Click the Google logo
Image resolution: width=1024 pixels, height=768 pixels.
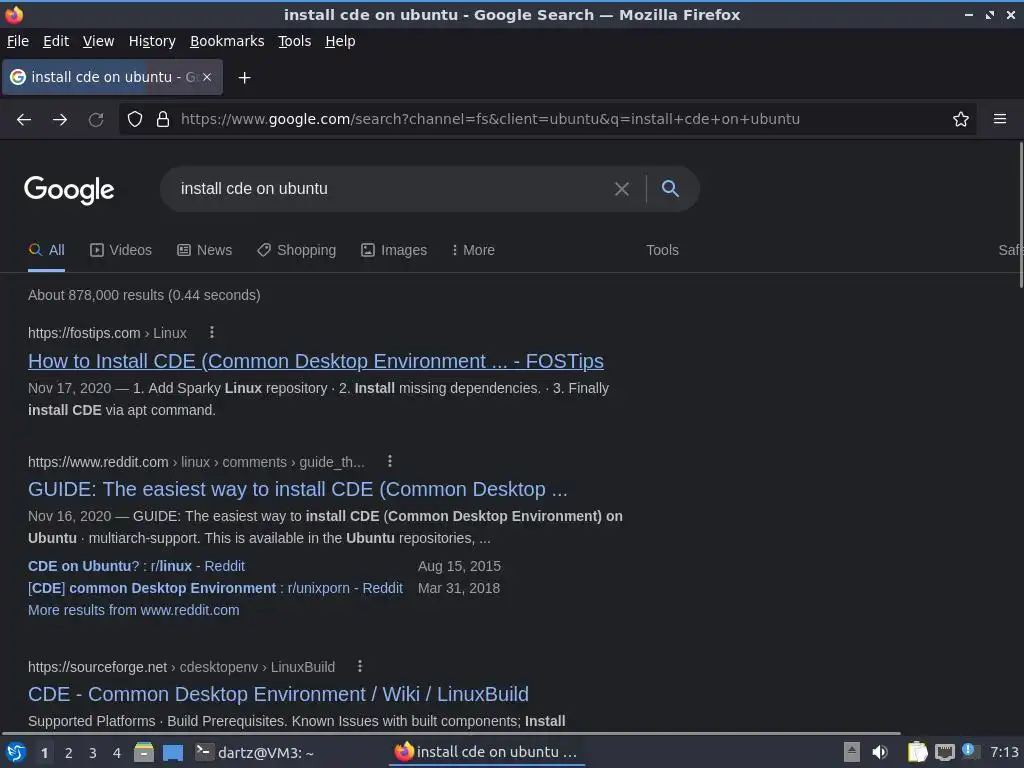click(x=69, y=190)
